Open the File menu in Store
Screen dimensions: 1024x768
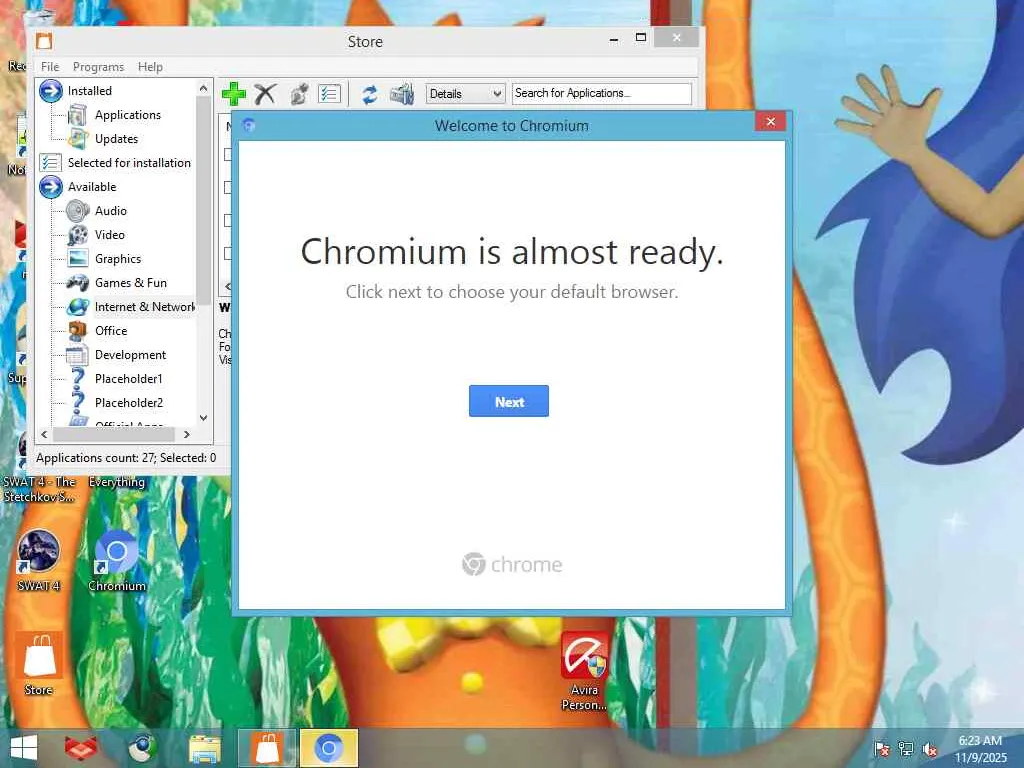tap(50, 67)
